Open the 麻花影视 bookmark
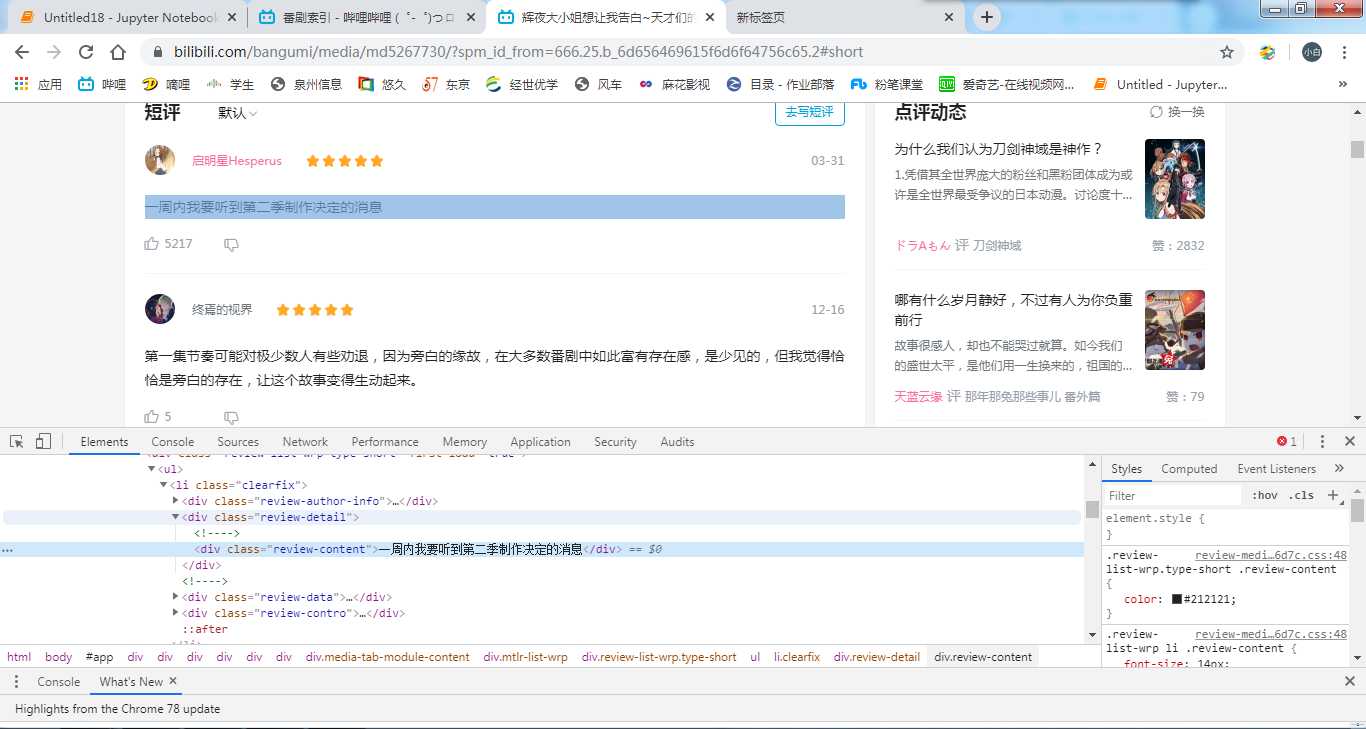The width and height of the screenshot is (1366, 729). (x=674, y=84)
